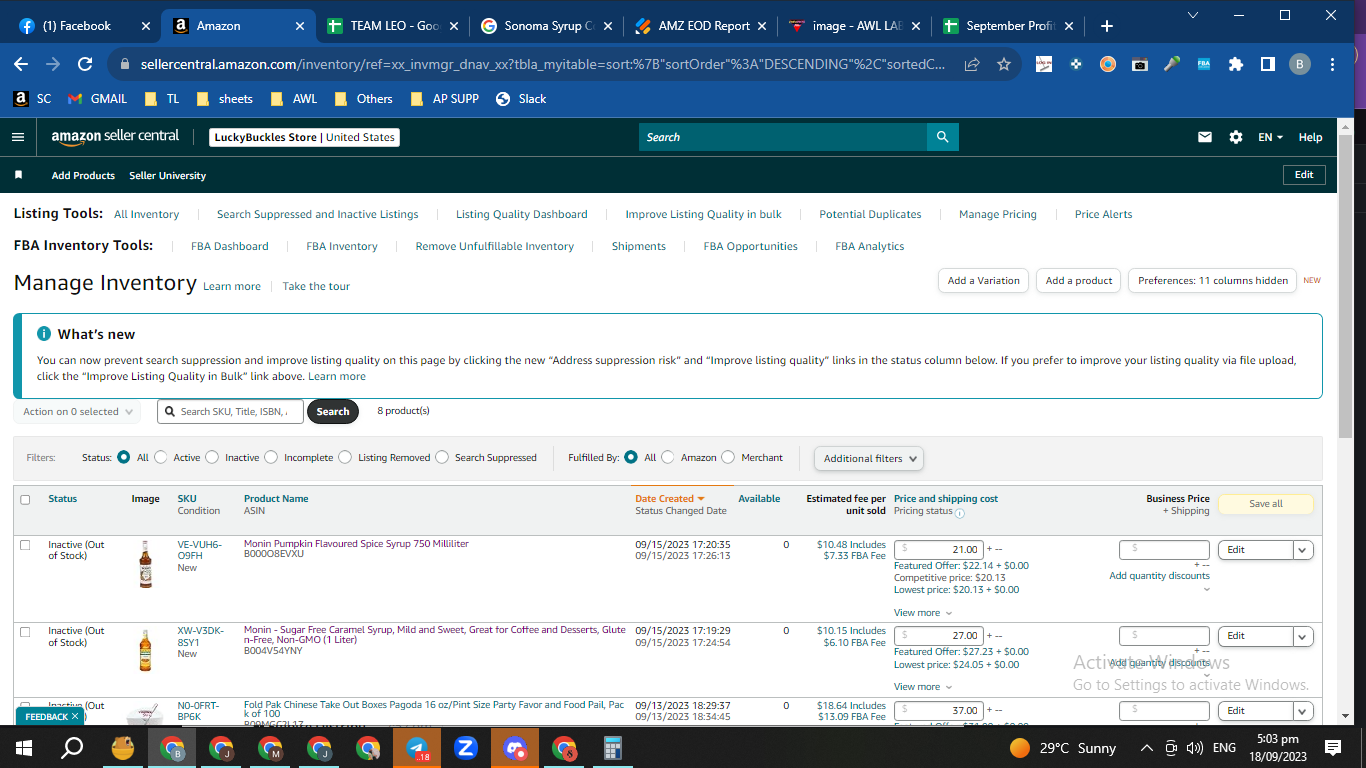Click the teal search magnifier button
Screen dimensions: 1366x768
click(942, 137)
